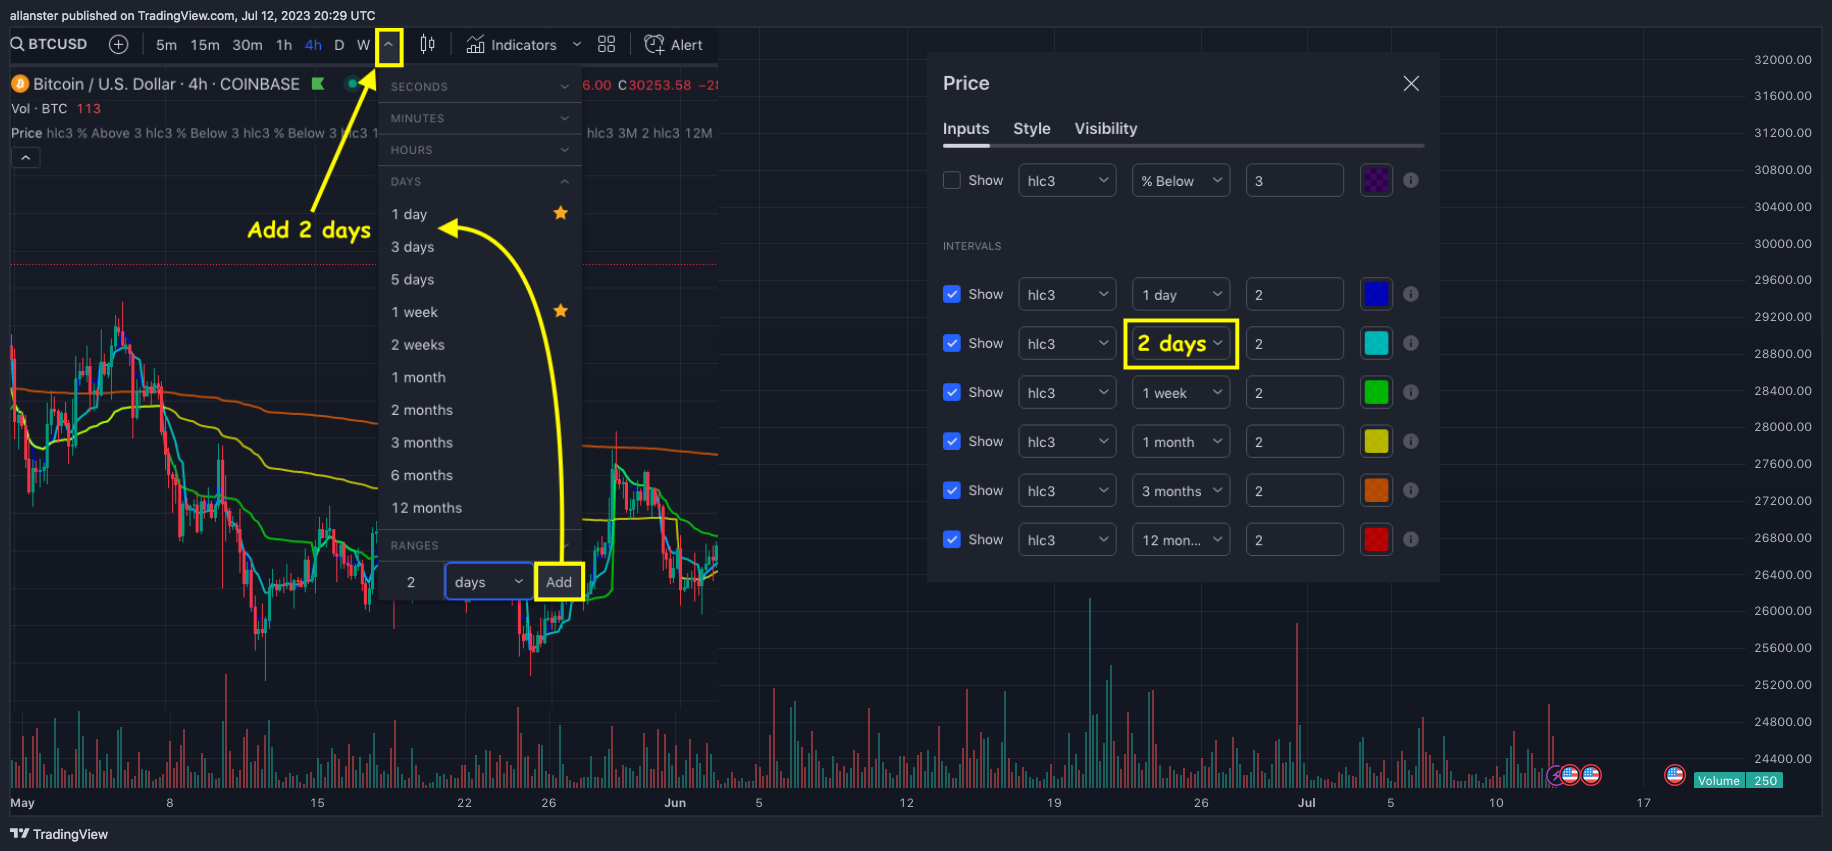The height and width of the screenshot is (851, 1832).
Task: Open the layout grid selector
Action: (606, 44)
